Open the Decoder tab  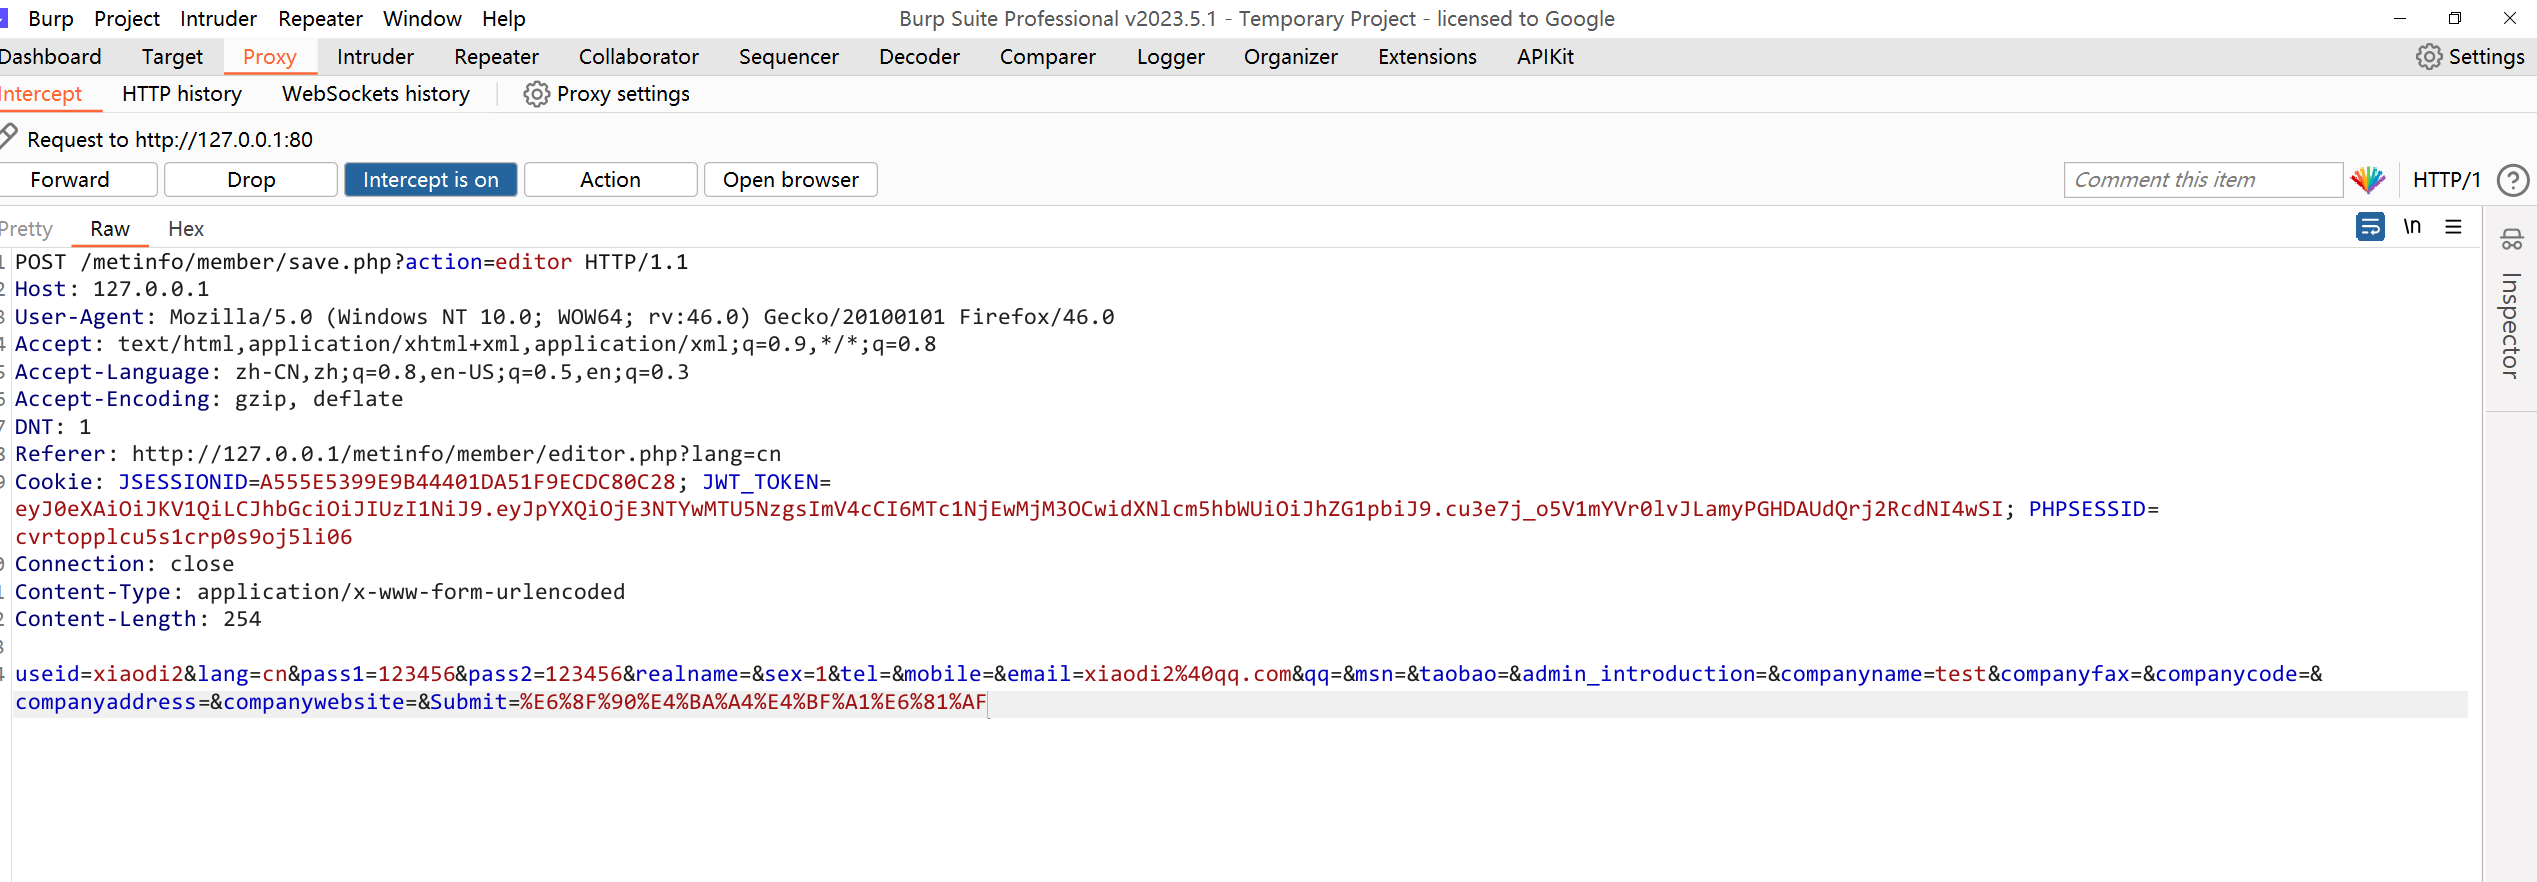coord(919,57)
